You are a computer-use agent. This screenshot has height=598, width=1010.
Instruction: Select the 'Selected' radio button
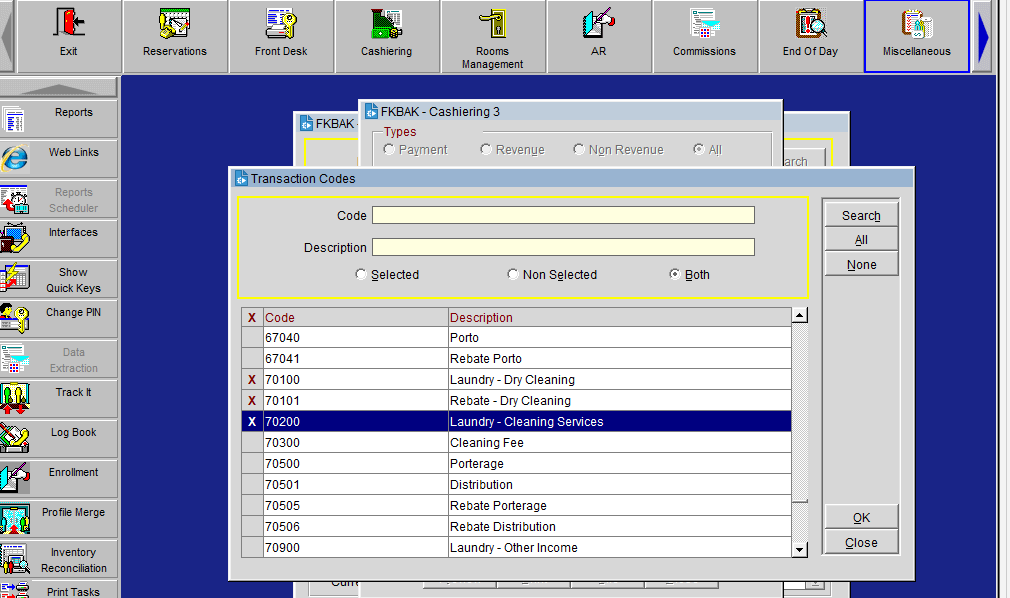tap(361, 275)
